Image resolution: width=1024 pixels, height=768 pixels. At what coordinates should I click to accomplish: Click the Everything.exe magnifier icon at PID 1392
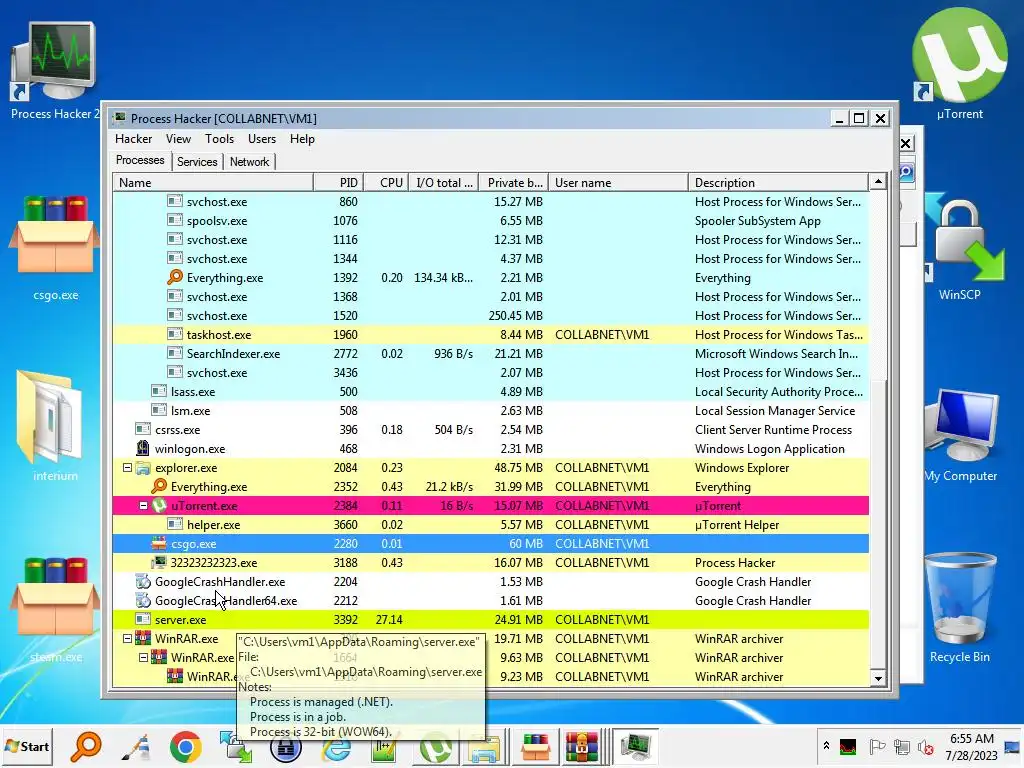tap(174, 278)
